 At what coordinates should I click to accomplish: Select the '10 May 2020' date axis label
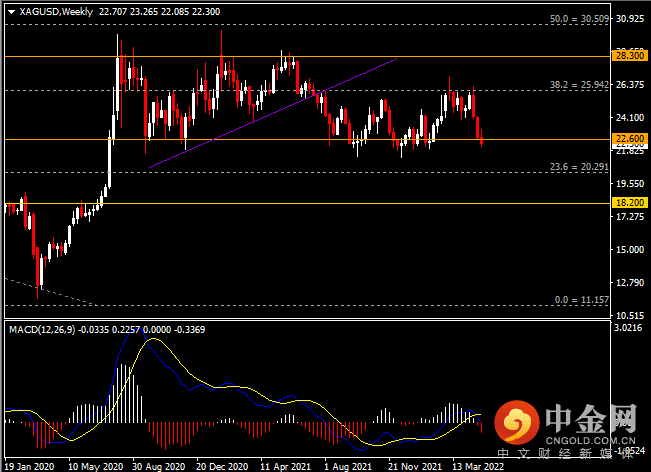[95, 467]
